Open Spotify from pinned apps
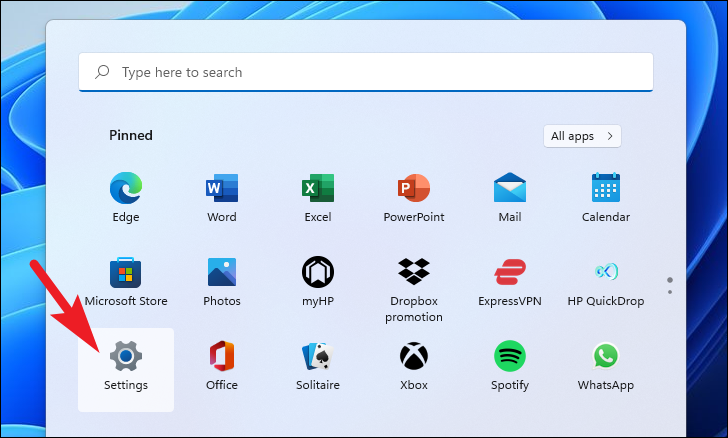Viewport: 728px width, 438px height. (510, 357)
